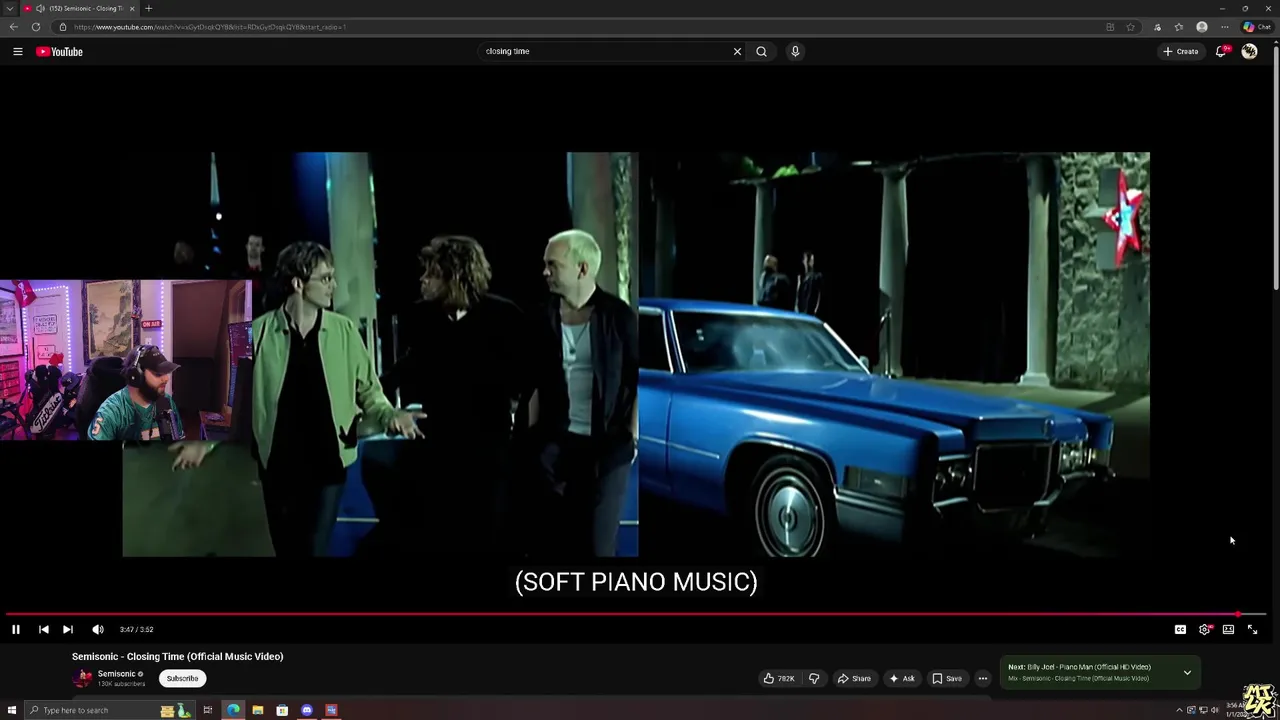Pause the video

tap(16, 629)
